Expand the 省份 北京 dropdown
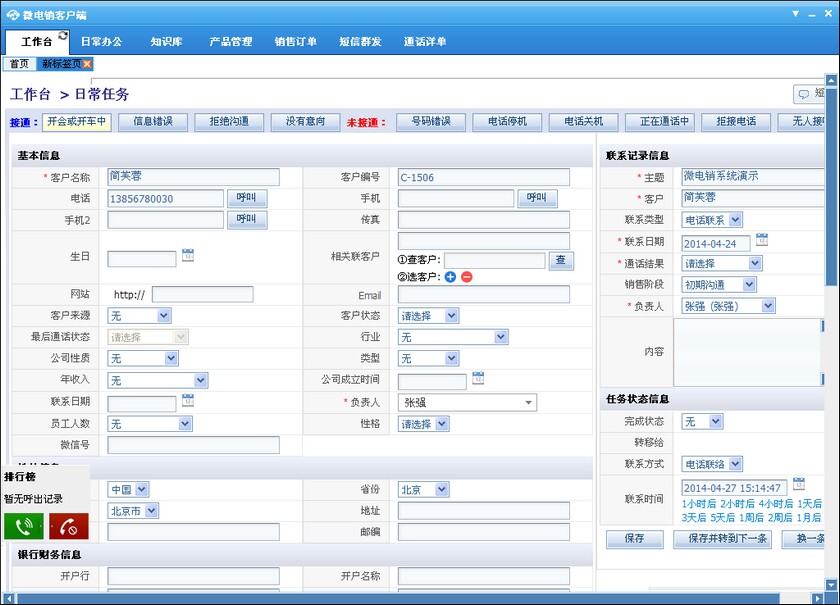The width and height of the screenshot is (840, 605). click(441, 489)
